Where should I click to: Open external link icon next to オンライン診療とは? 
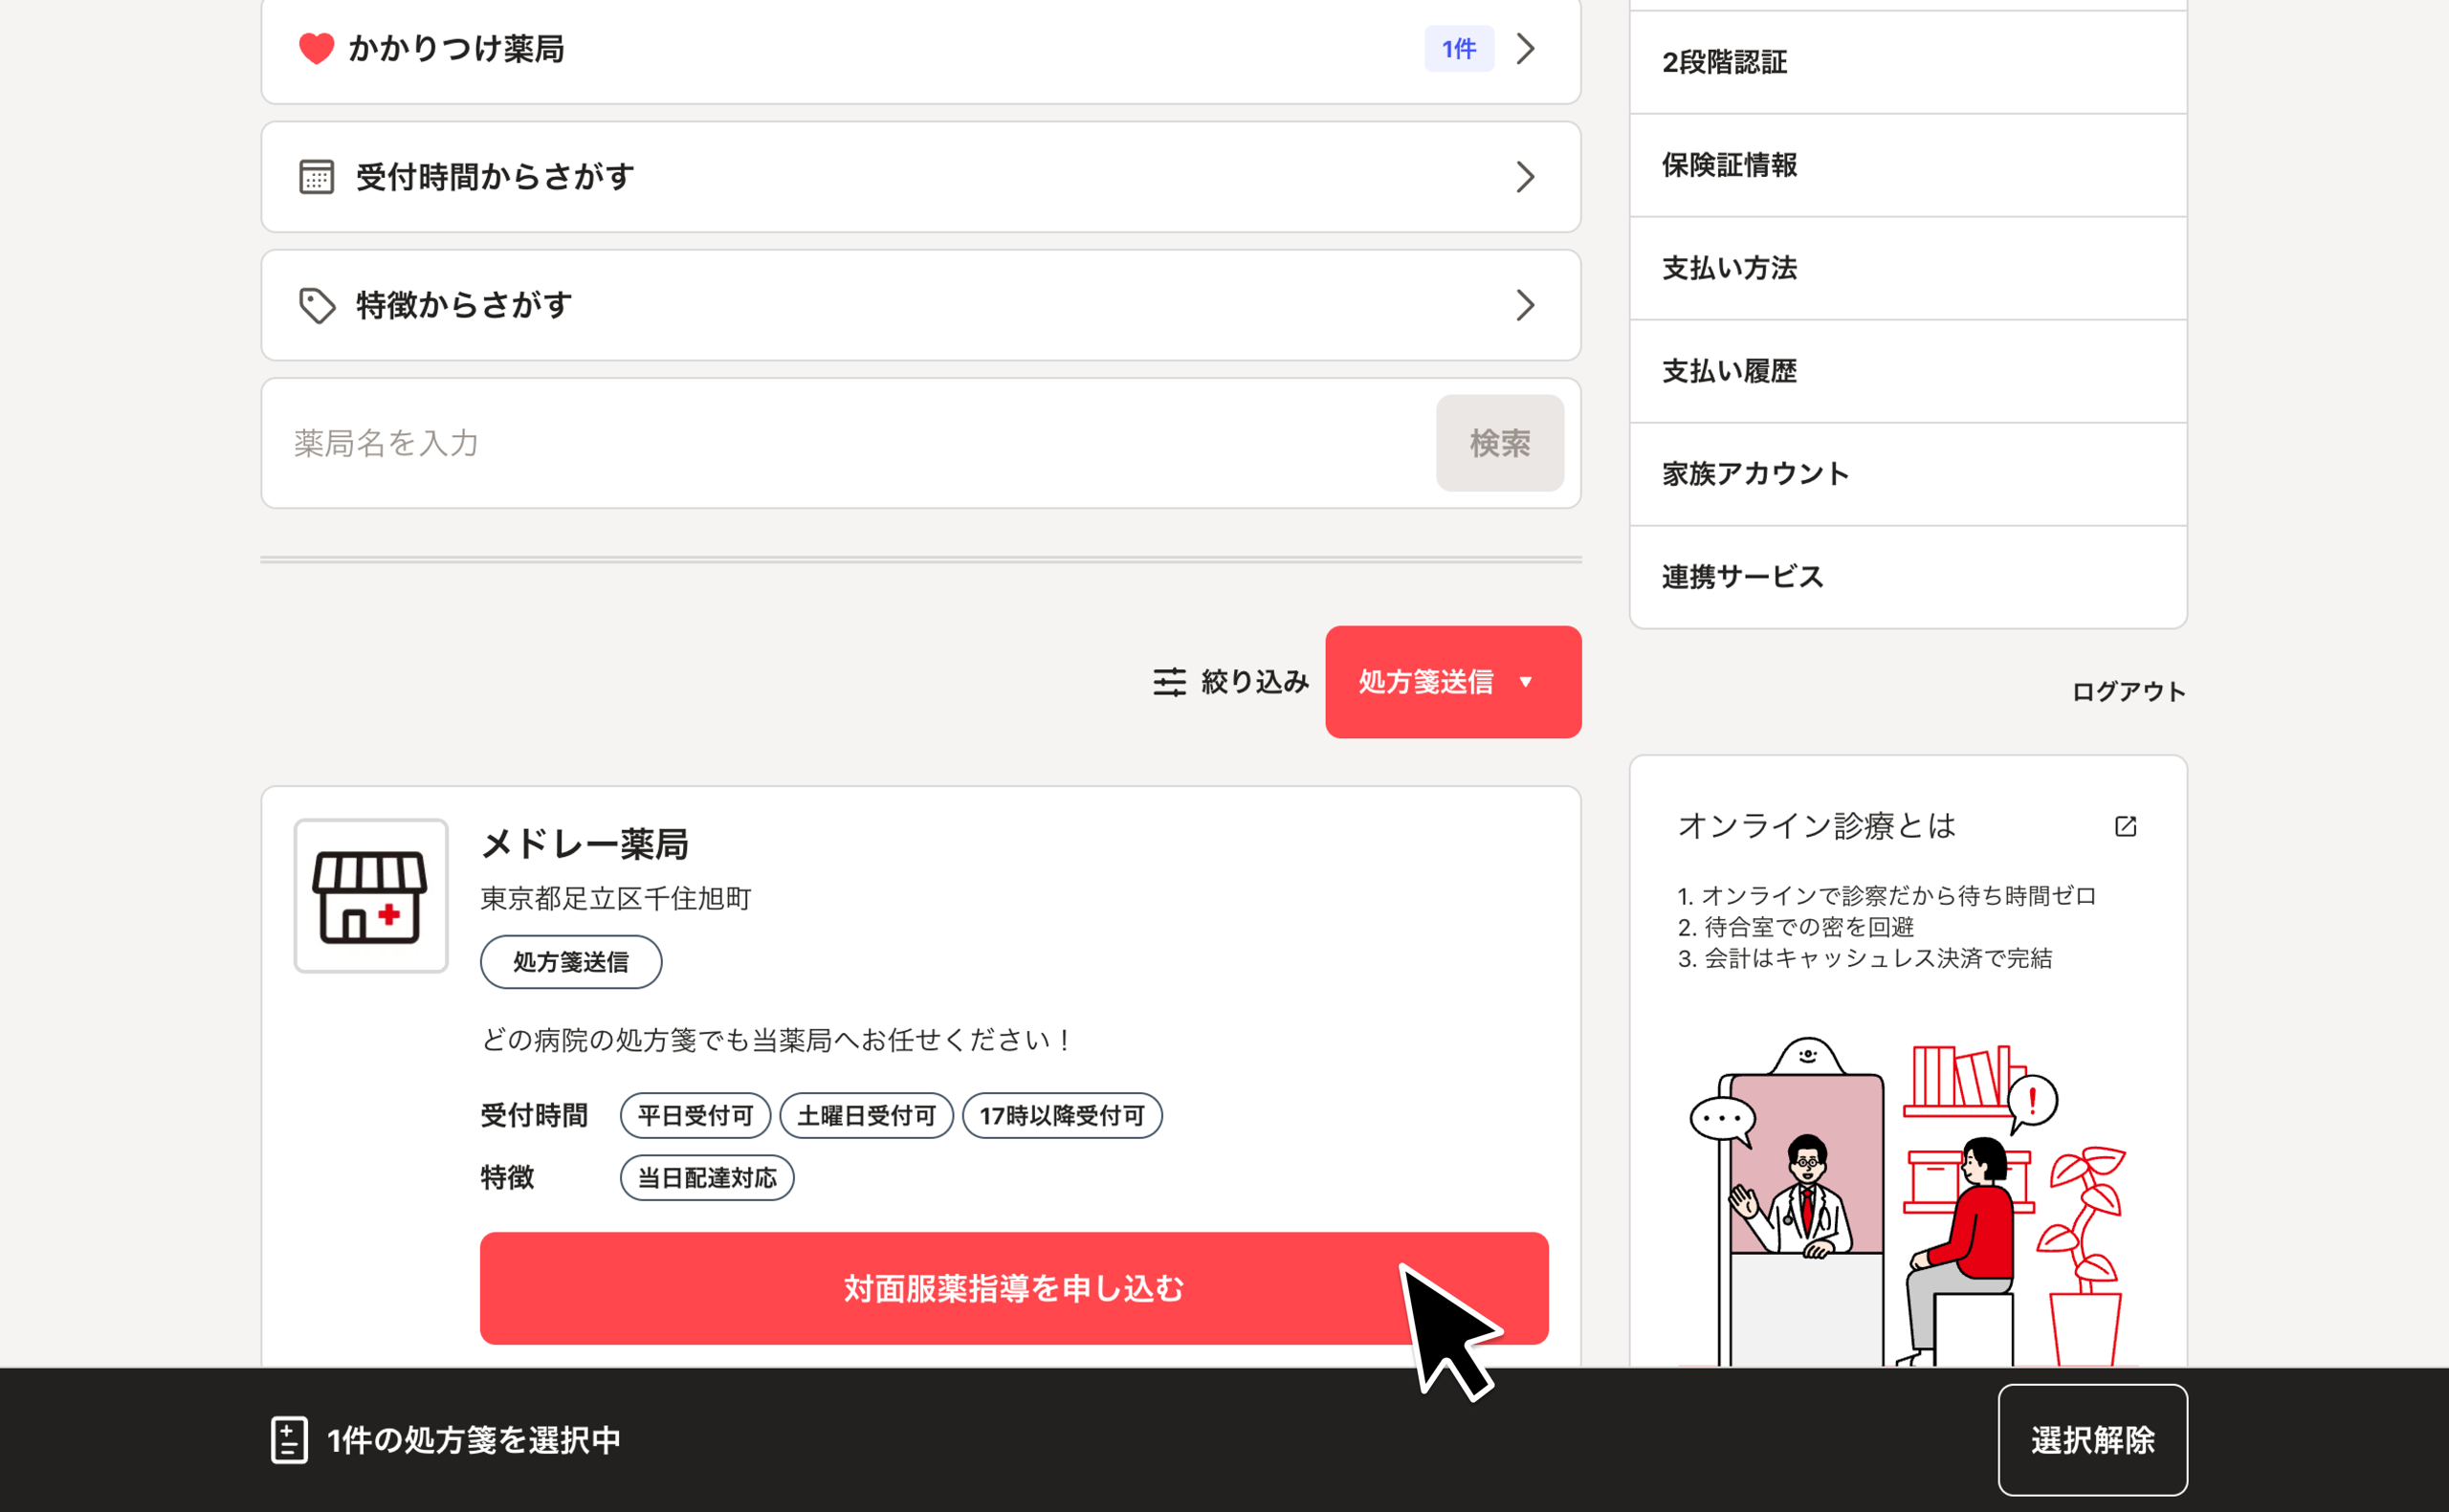[2125, 826]
